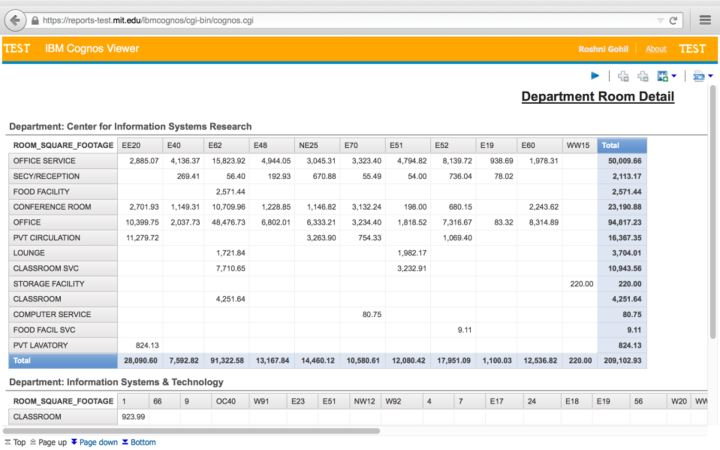This screenshot has height=450, width=720.
Task: Click the view format icon in Cognos toolbar
Action: pyautogui.click(x=697, y=76)
